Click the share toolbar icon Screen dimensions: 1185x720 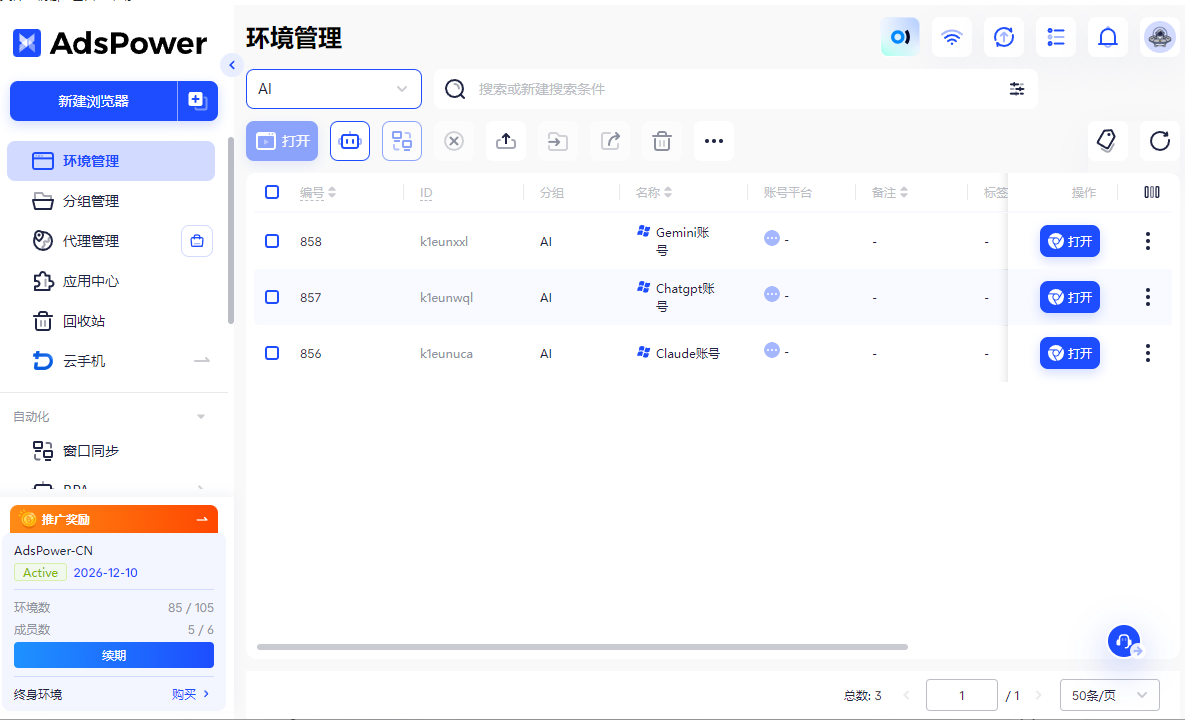[610, 141]
